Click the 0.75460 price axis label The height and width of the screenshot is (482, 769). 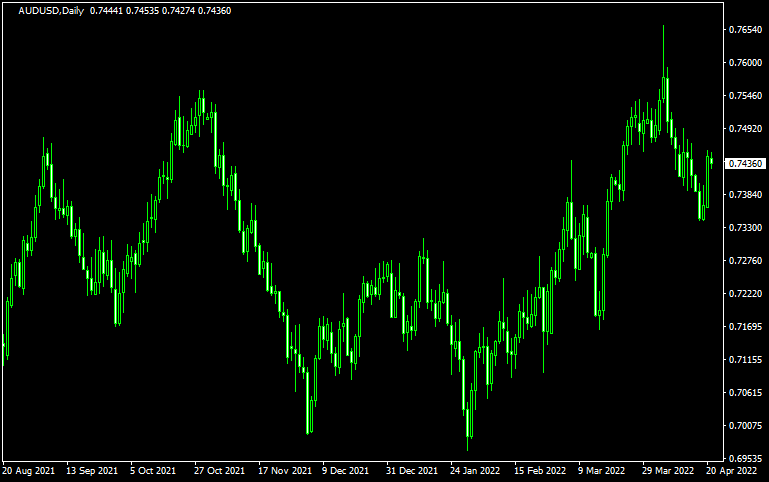click(x=745, y=96)
